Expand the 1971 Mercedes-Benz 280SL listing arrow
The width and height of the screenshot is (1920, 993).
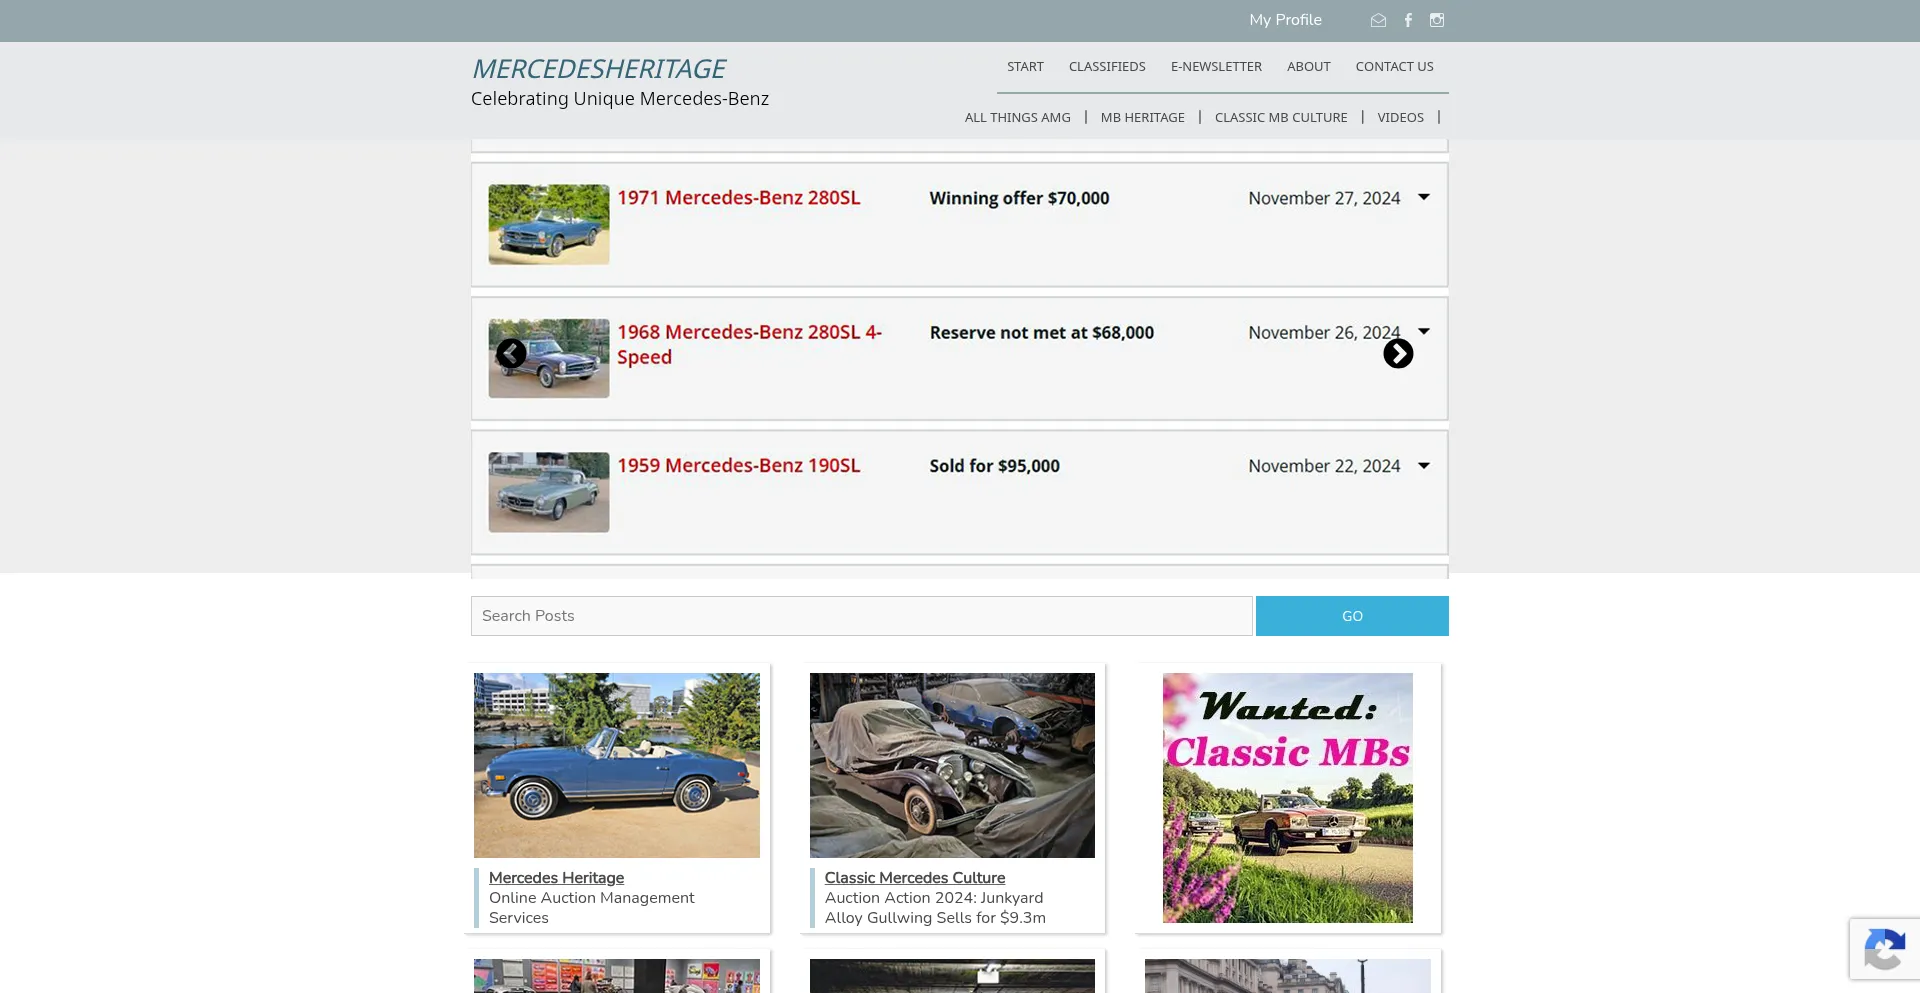tap(1424, 197)
